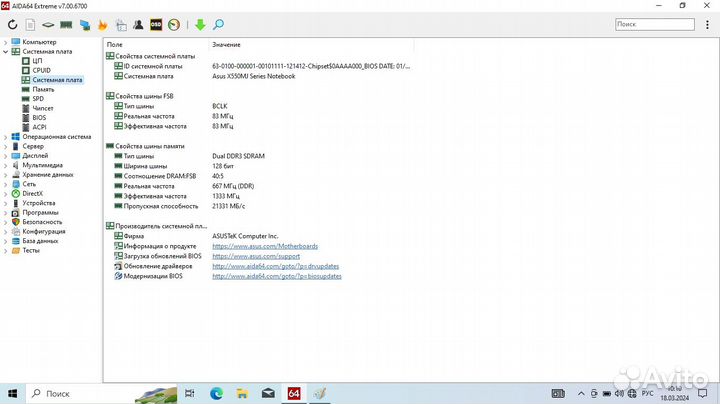Open the audit manager toolbar icon

click(x=121, y=25)
